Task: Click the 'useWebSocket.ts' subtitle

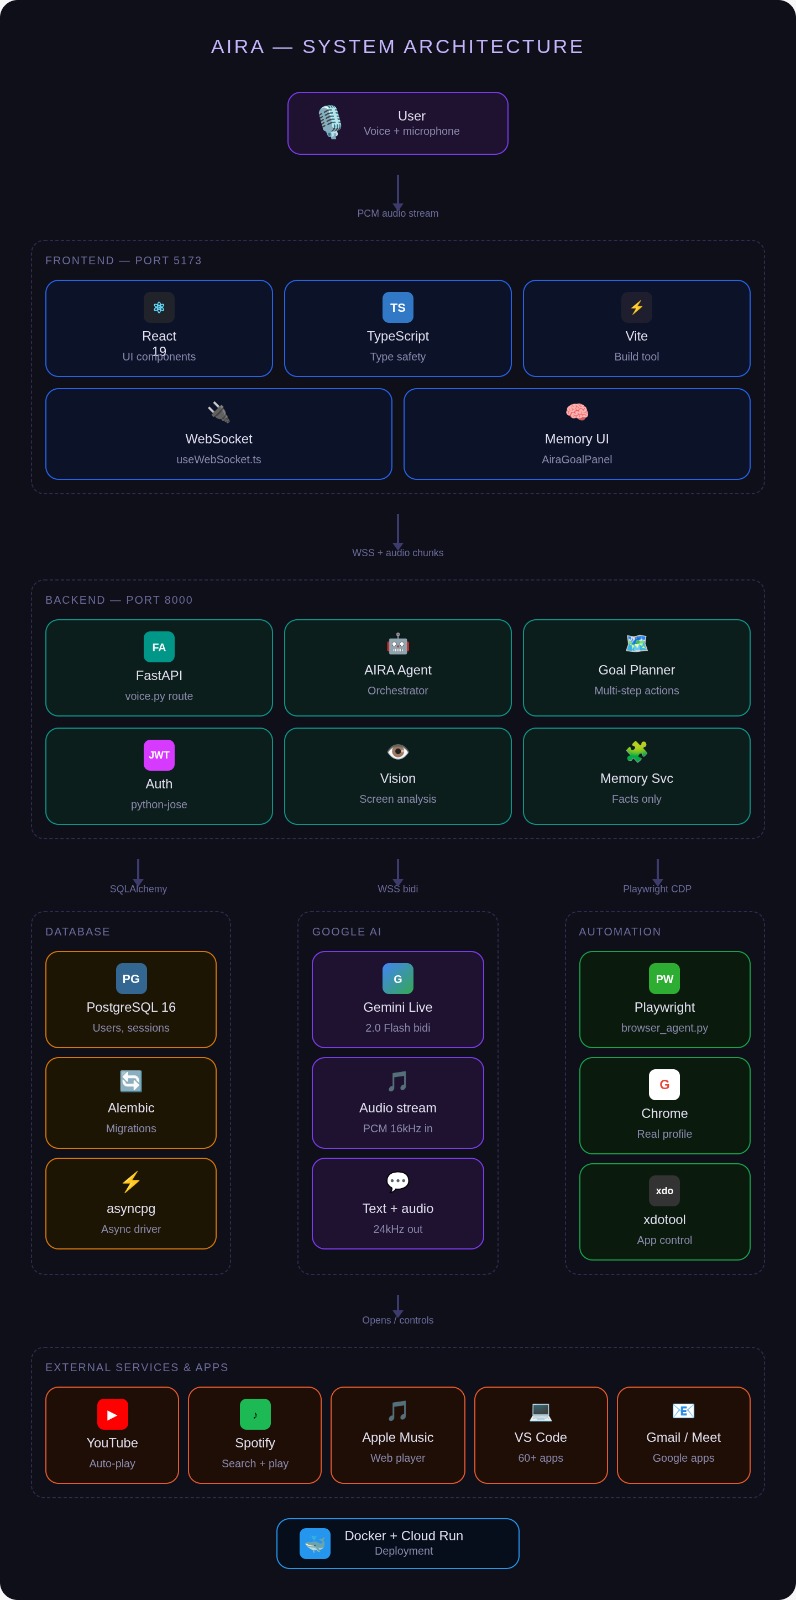Action: (219, 460)
